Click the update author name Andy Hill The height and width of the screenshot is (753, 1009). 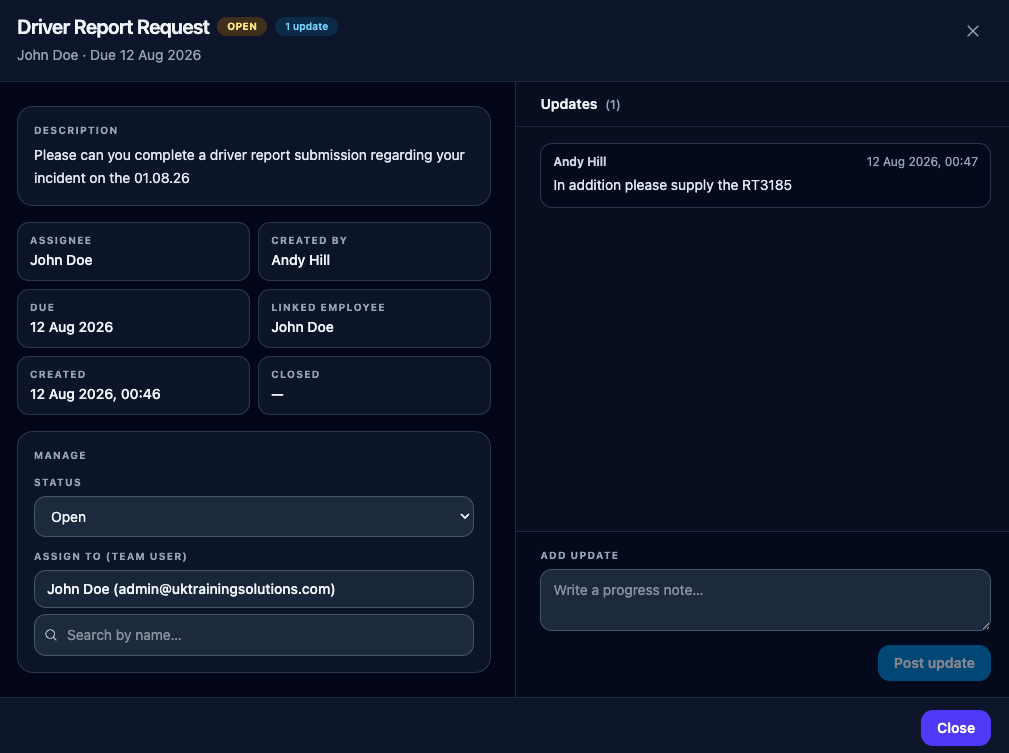point(580,162)
